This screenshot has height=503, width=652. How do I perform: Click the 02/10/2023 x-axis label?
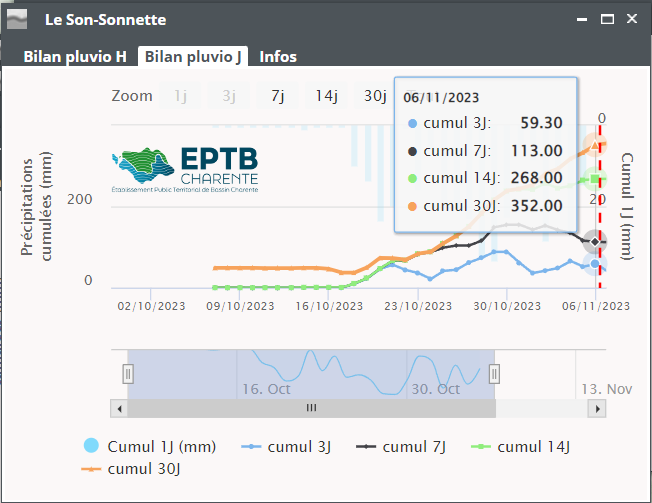[x=151, y=306]
